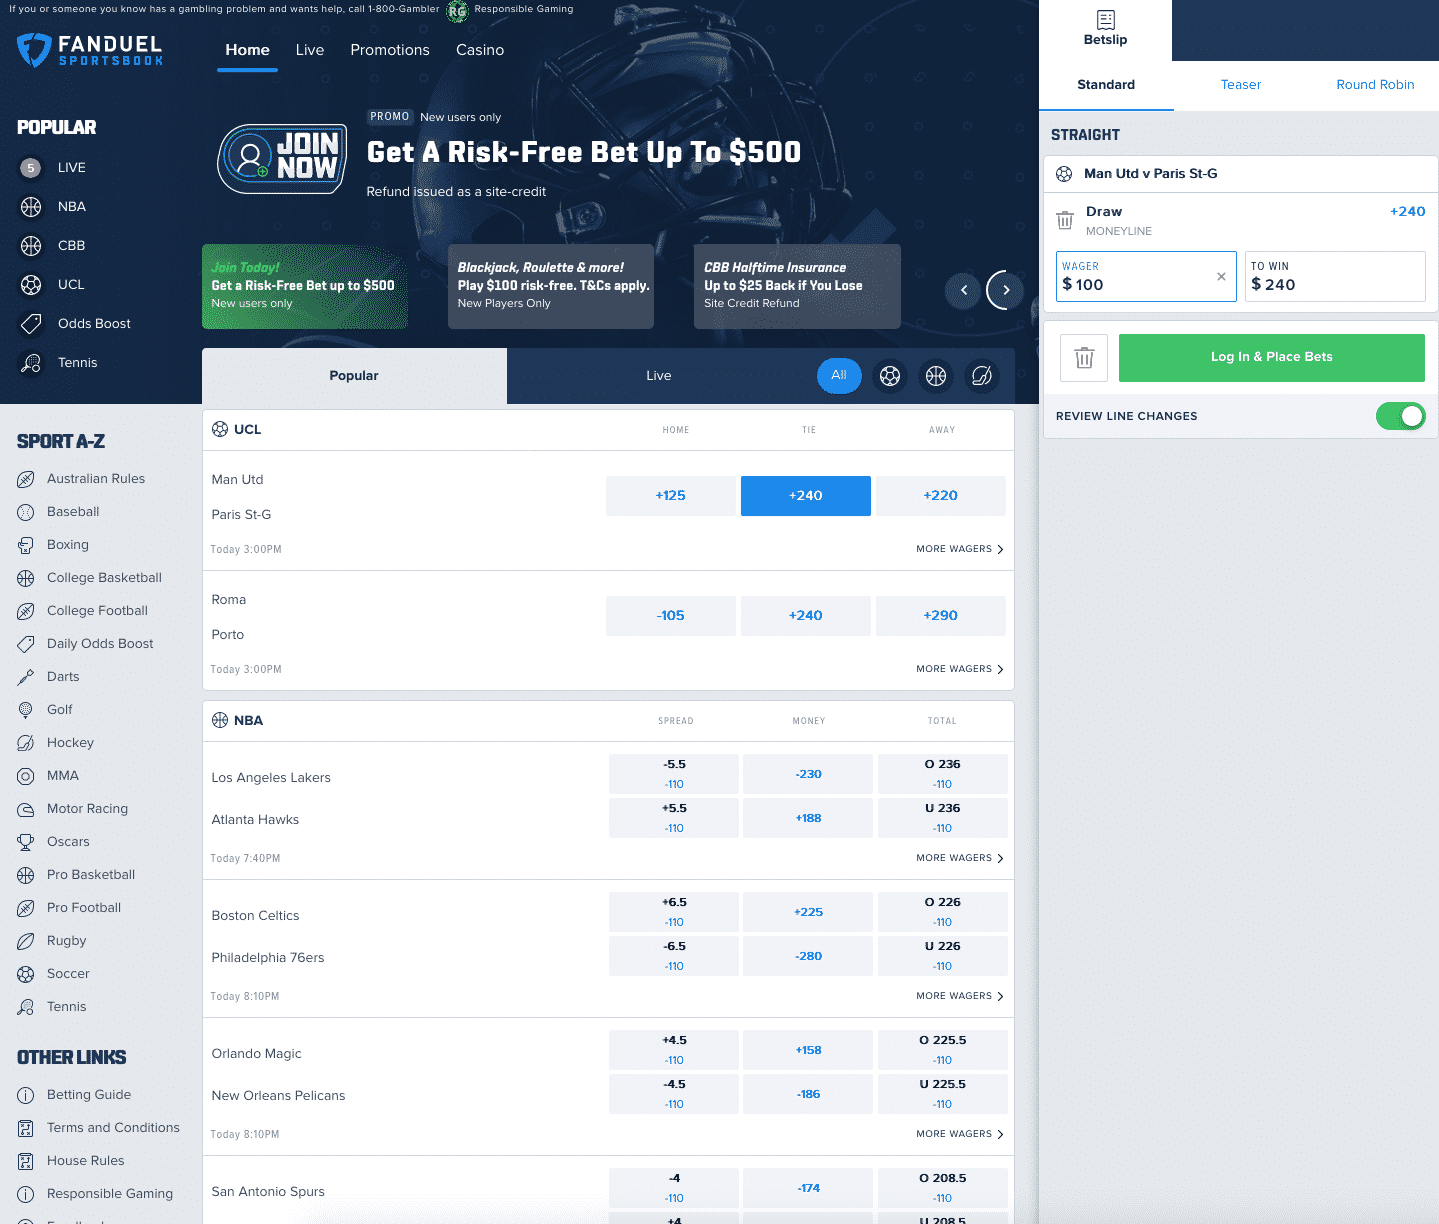Click the Boxing glove icon
This screenshot has width=1439, height=1224.
tap(26, 545)
